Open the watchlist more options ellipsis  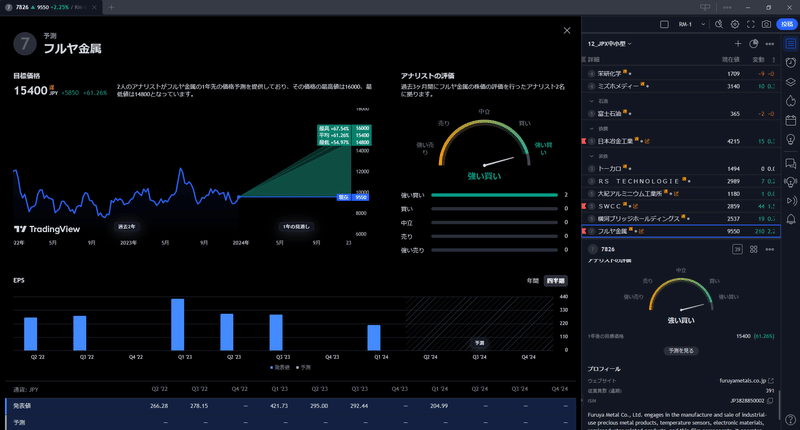pos(770,44)
